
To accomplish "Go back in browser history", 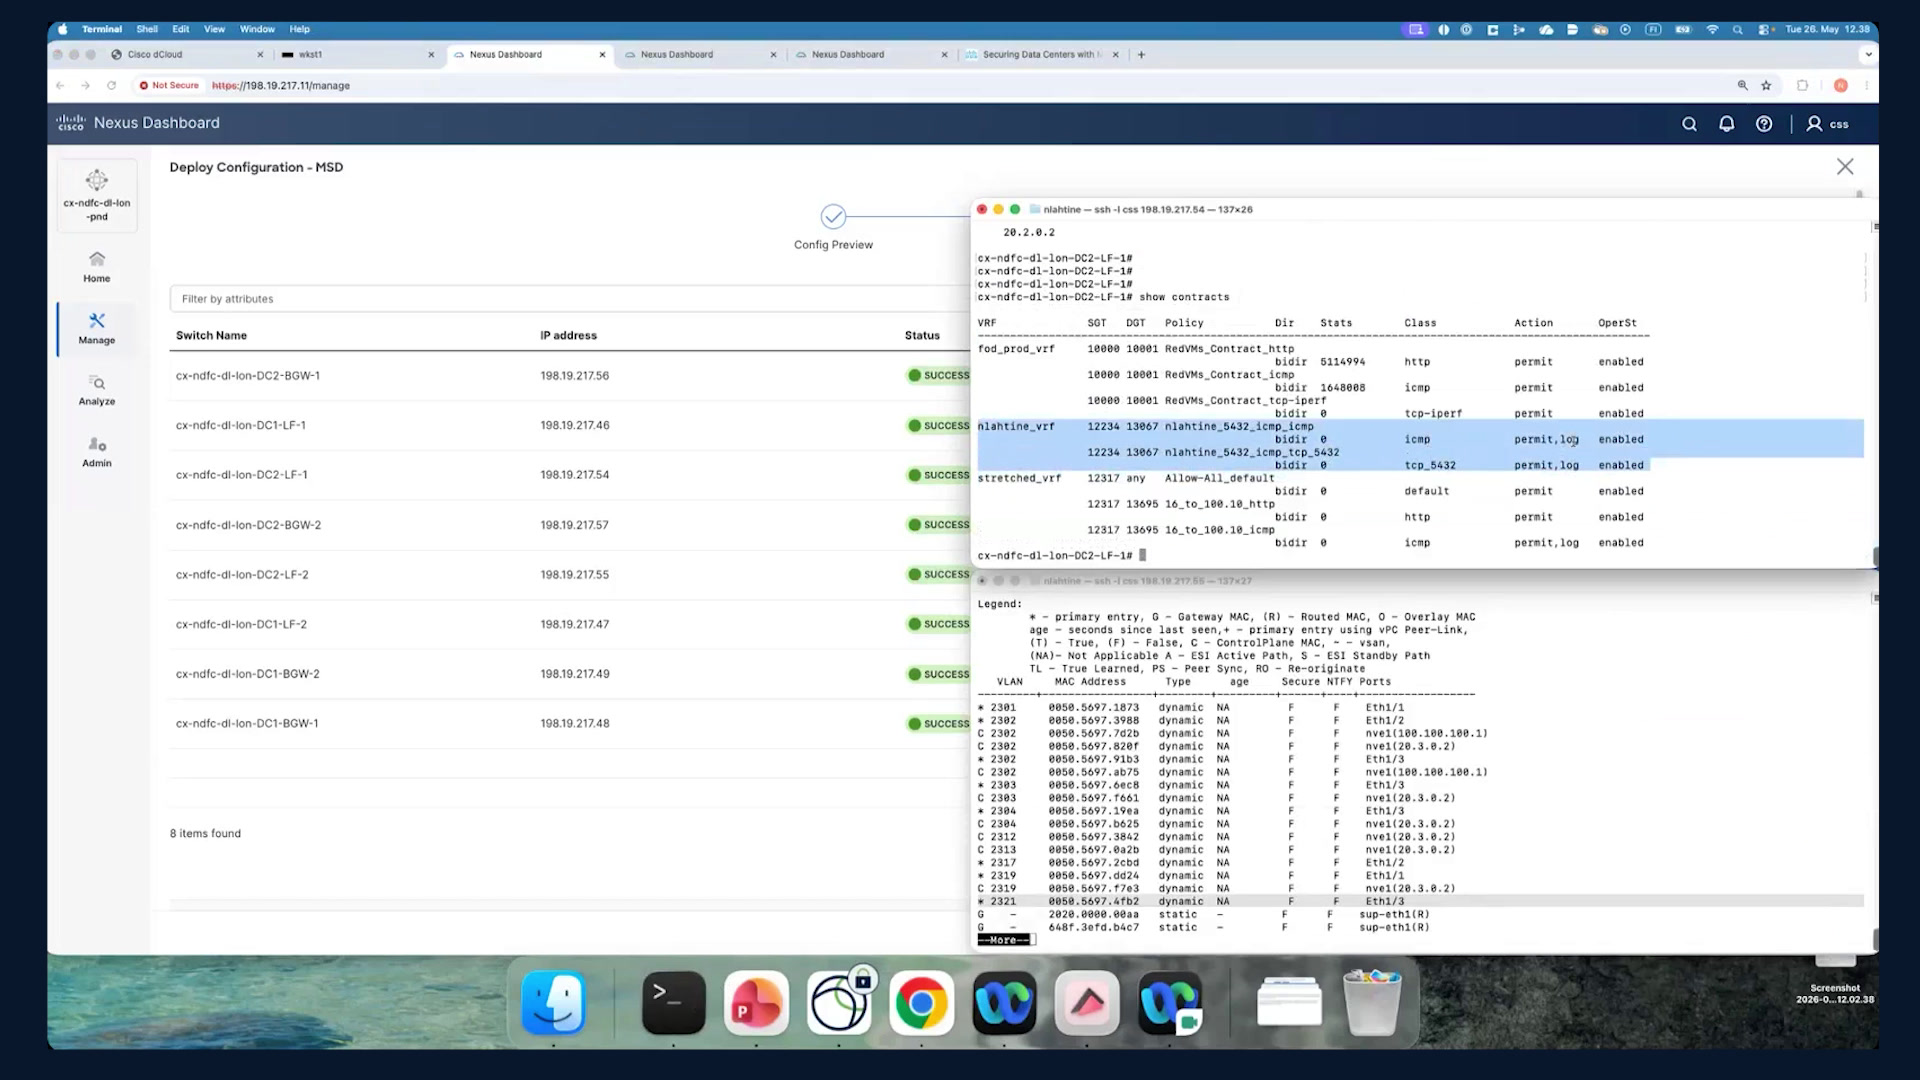I will coord(60,86).
